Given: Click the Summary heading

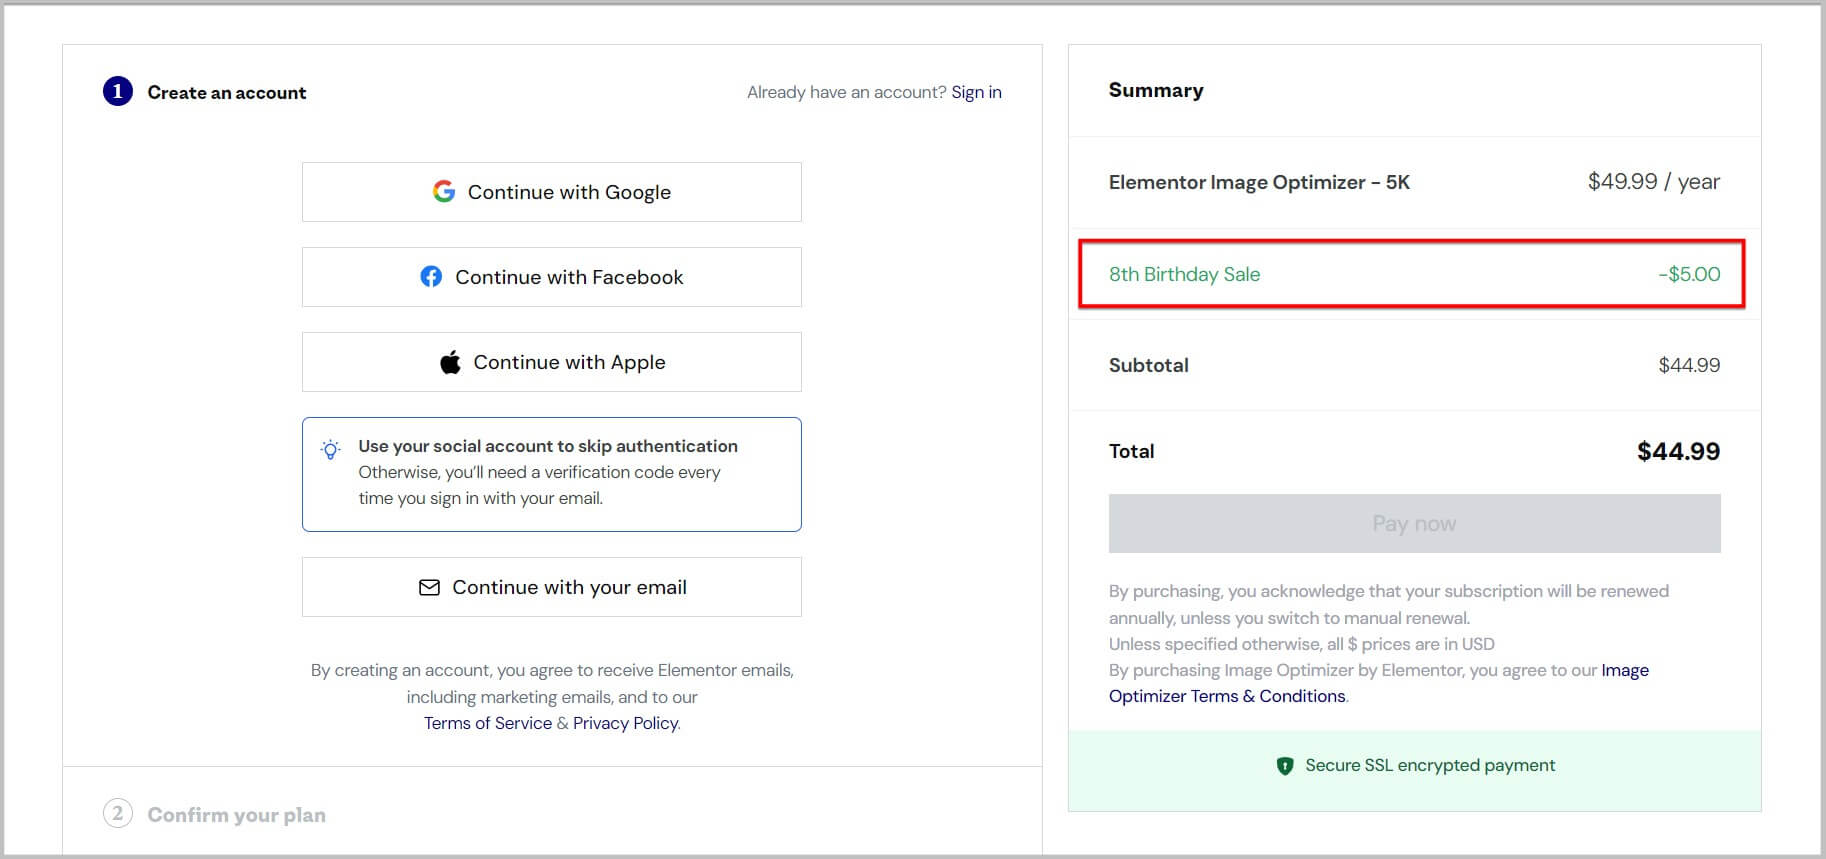Looking at the screenshot, I should 1156,90.
